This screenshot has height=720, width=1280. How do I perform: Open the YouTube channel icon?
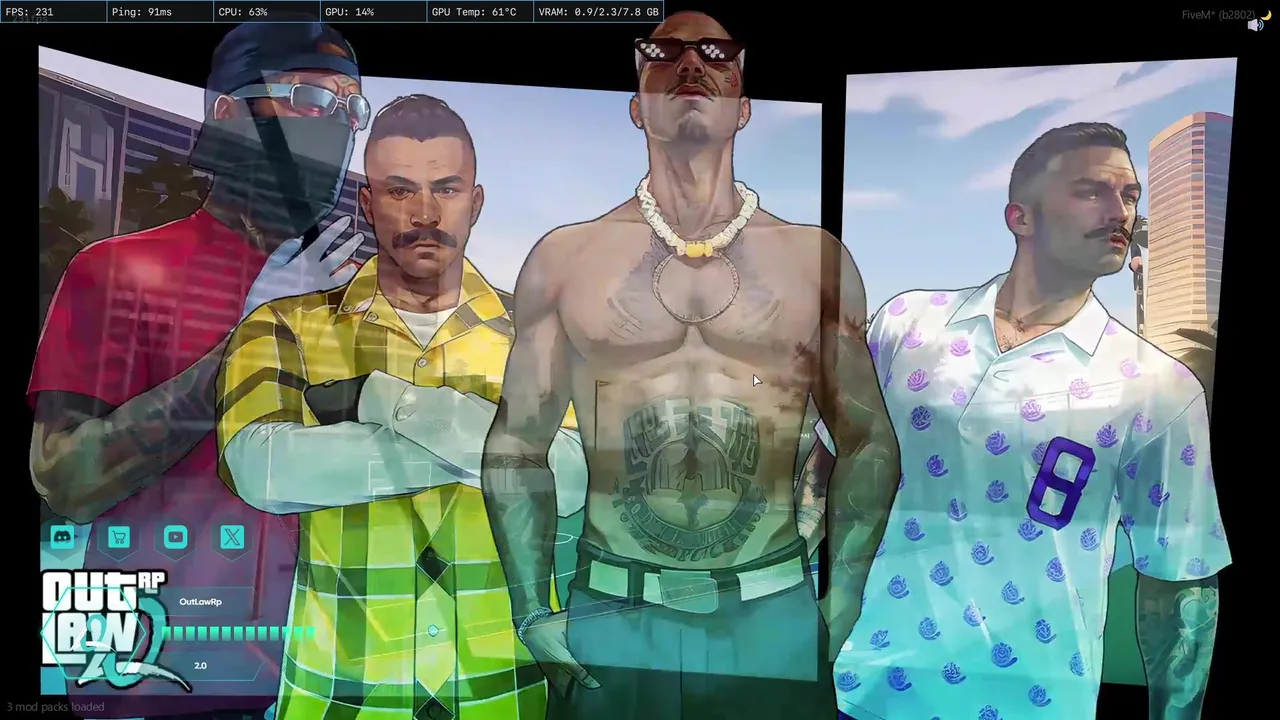(175, 537)
